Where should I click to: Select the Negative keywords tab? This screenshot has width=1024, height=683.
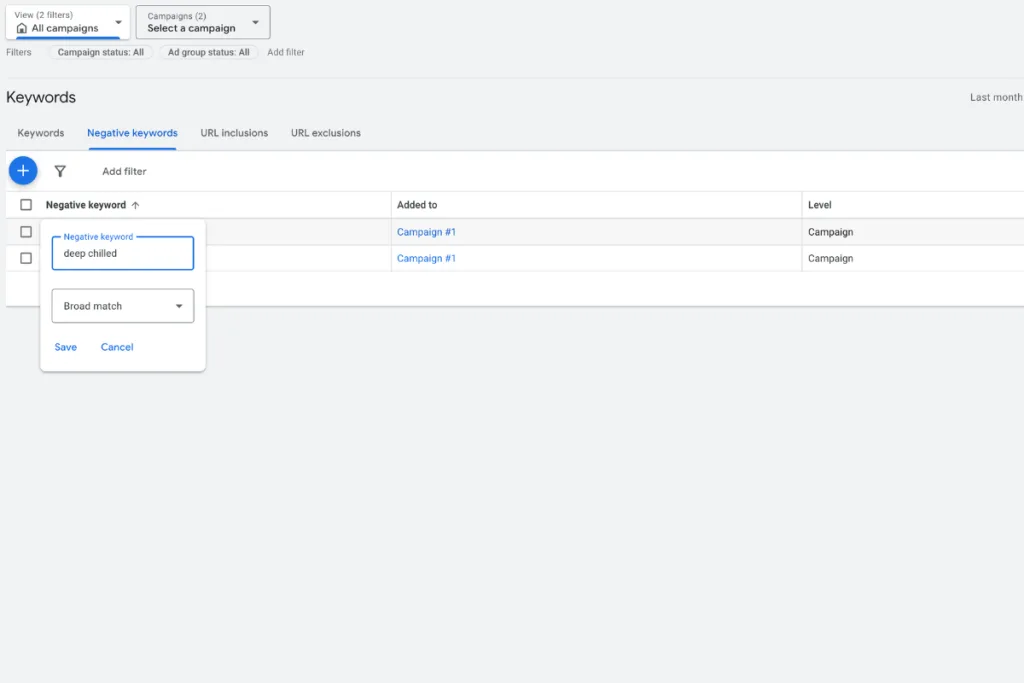point(133,133)
